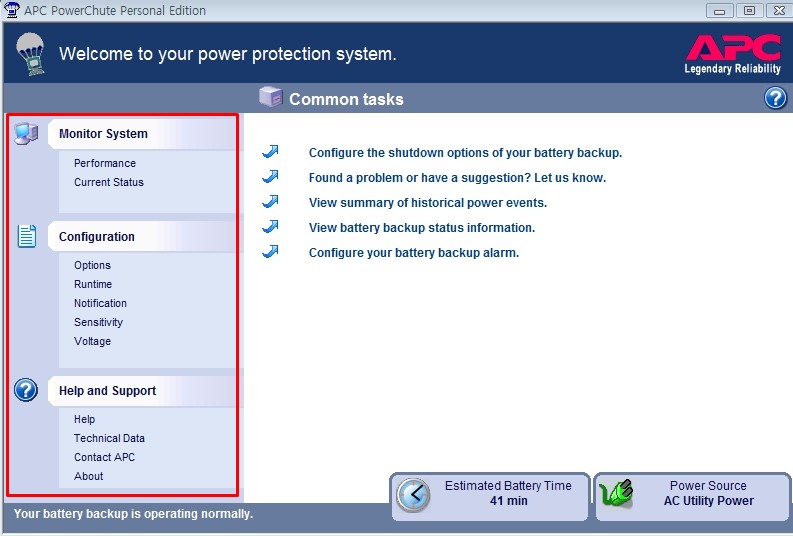Click View summary of historical power events
The image size is (793, 536).
tap(428, 203)
